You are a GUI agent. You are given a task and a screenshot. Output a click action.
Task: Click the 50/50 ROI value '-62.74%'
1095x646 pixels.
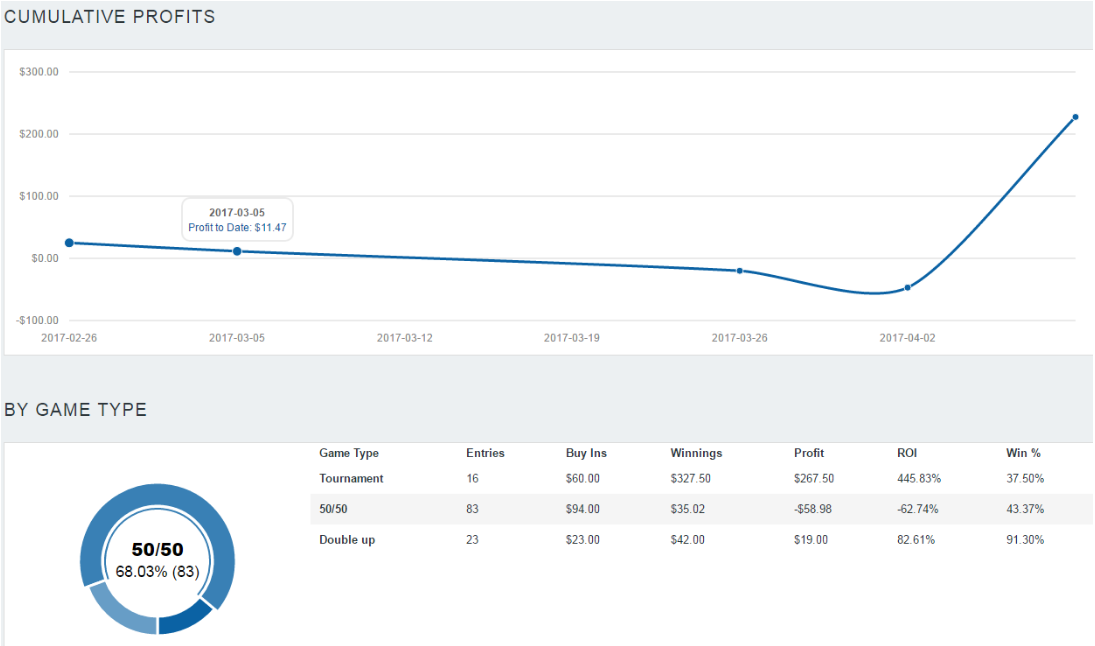click(918, 509)
